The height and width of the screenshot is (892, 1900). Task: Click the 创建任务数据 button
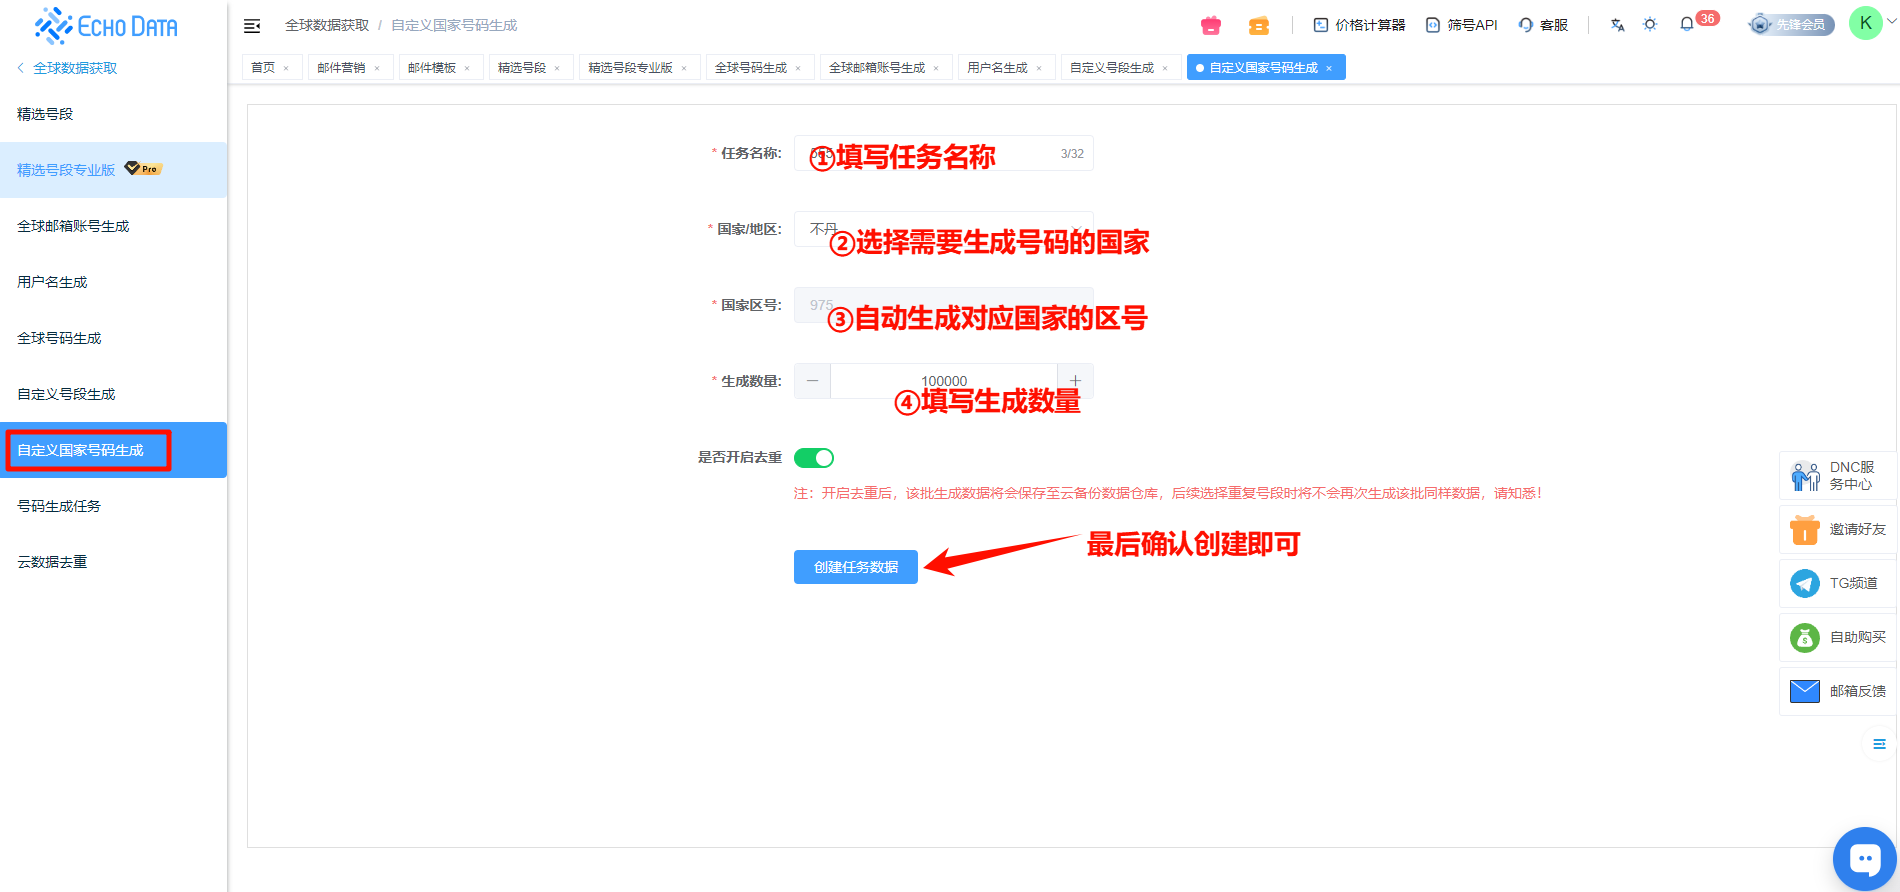tap(855, 567)
